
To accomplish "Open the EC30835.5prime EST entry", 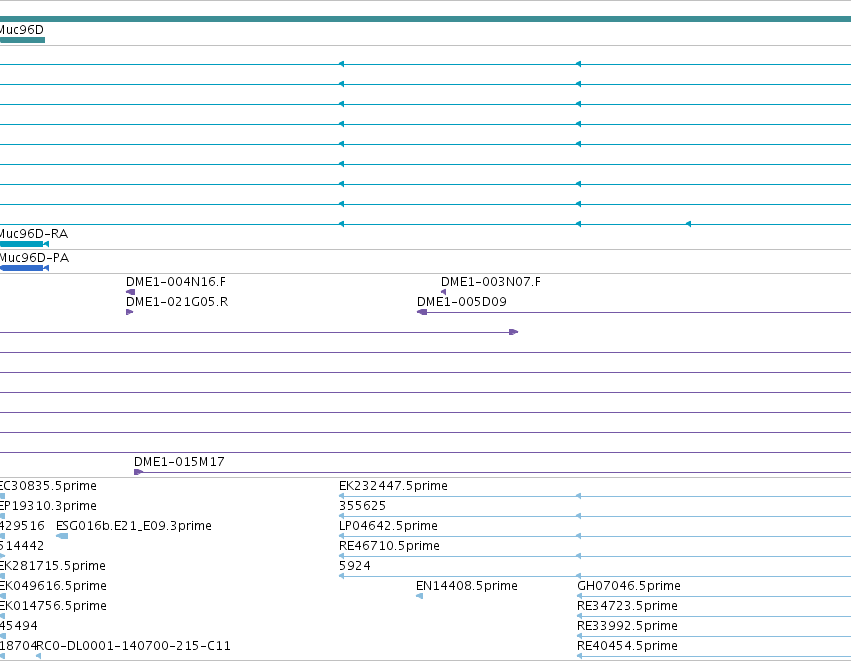I will click(48, 486).
